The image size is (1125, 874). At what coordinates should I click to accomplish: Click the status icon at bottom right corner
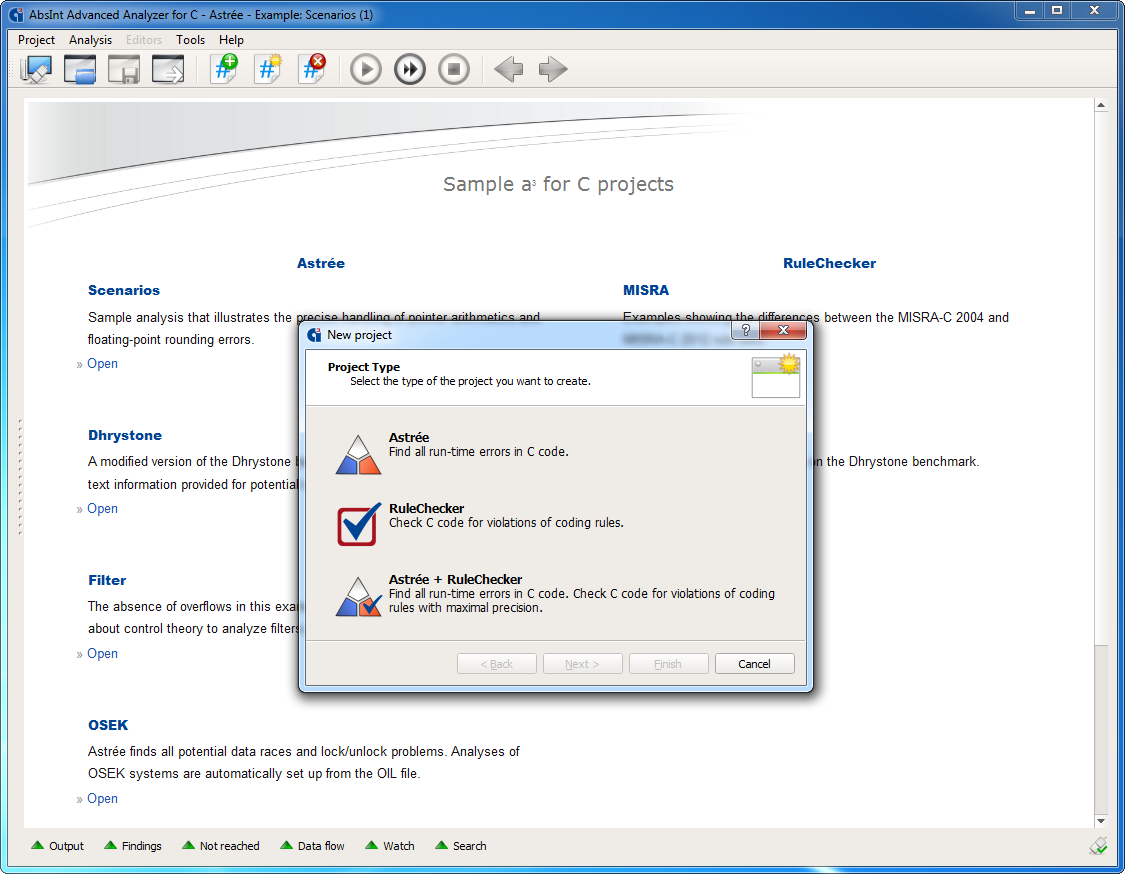pyautogui.click(x=1098, y=846)
